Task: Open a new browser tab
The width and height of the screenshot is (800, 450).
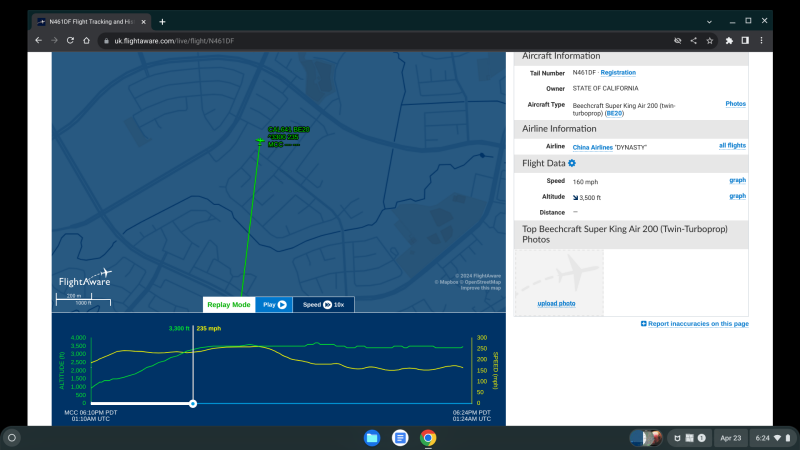Action: pyautogui.click(x=162, y=21)
